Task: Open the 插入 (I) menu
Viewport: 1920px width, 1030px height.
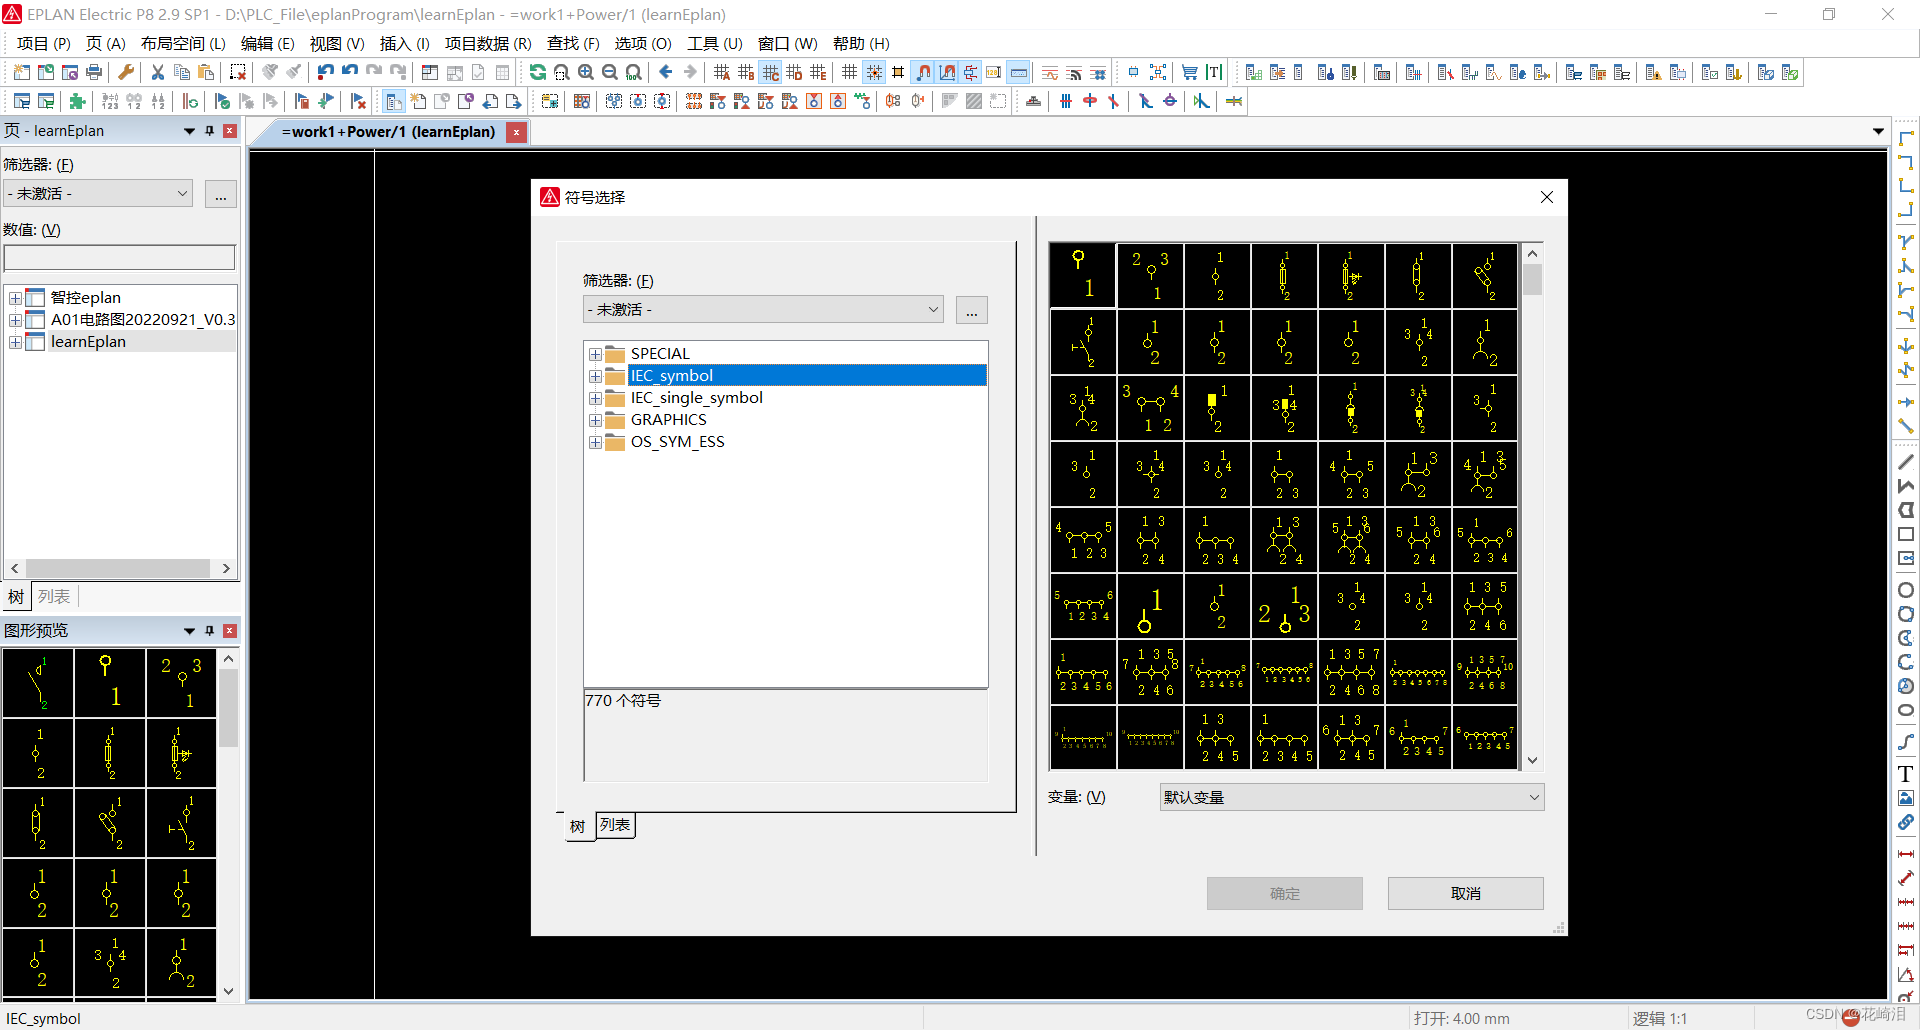Action: tap(405, 43)
